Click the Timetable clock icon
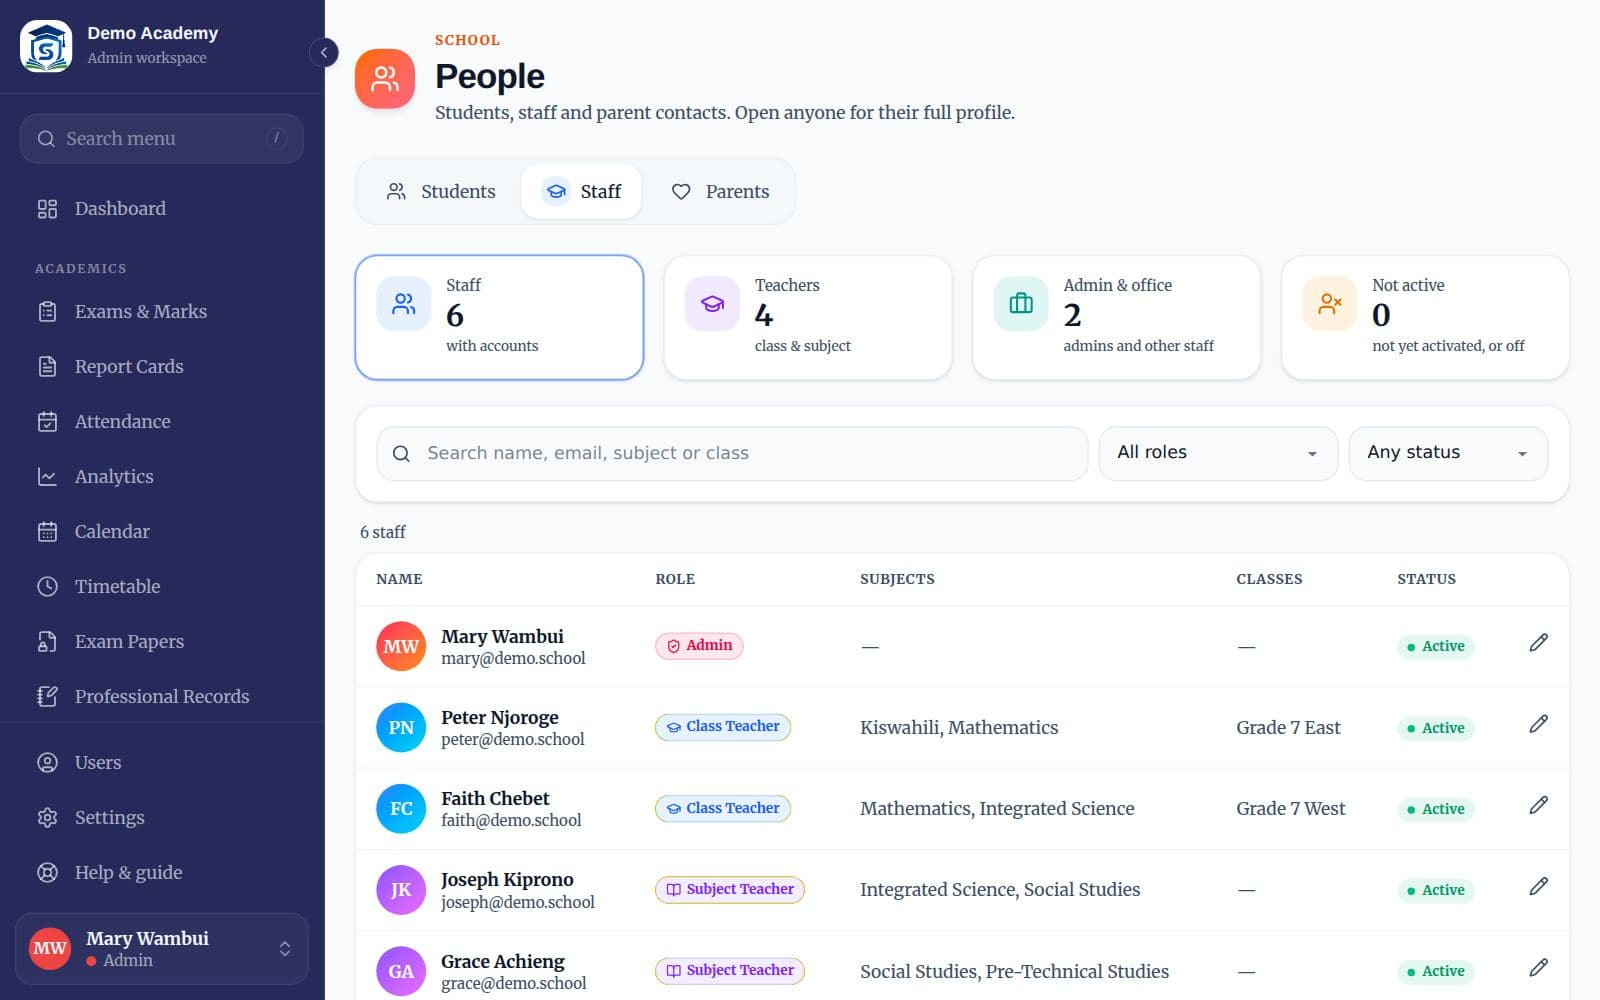 [47, 587]
